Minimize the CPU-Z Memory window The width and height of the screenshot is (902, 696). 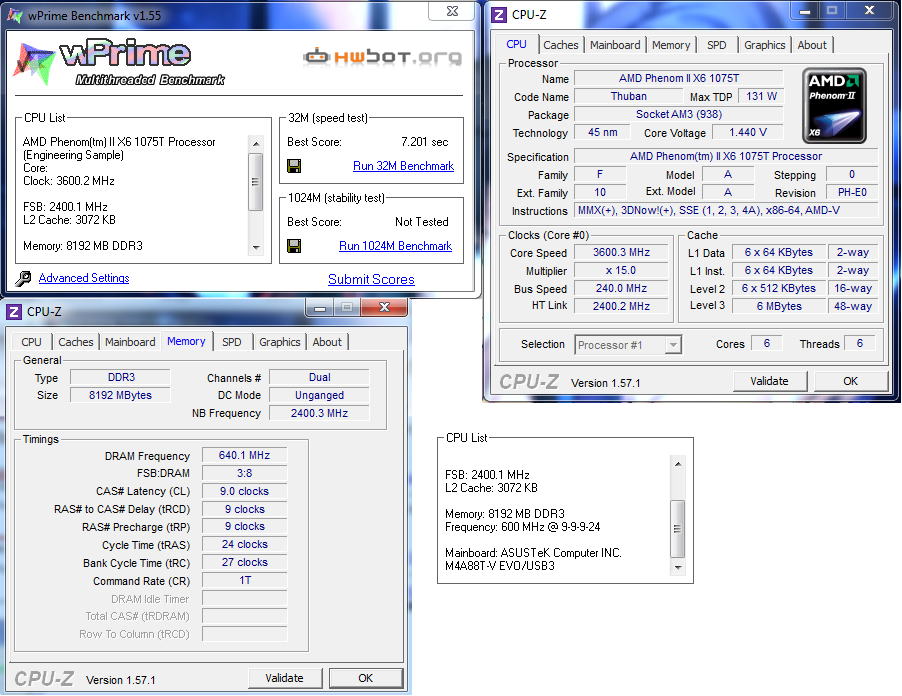click(x=320, y=308)
